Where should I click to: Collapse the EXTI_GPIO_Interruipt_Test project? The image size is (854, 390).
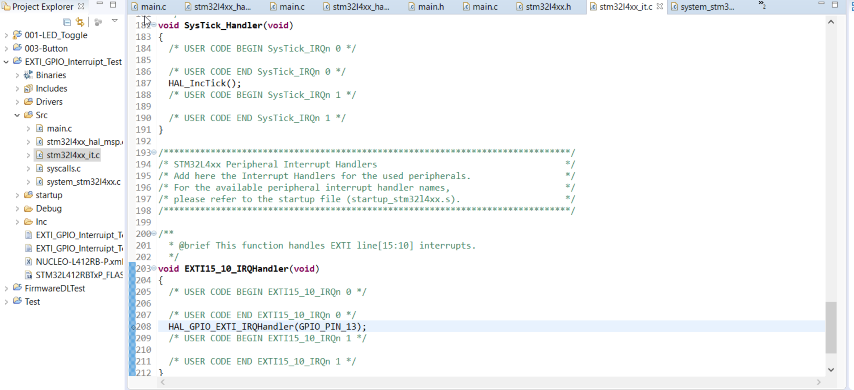(6, 62)
